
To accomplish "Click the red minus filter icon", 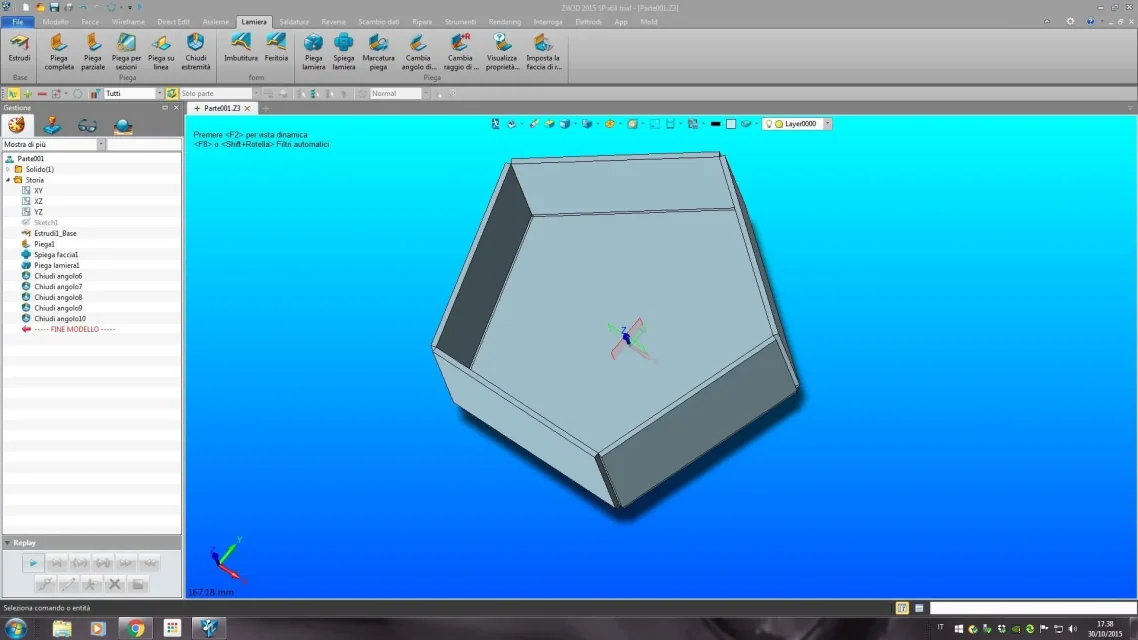I will 42,94.
